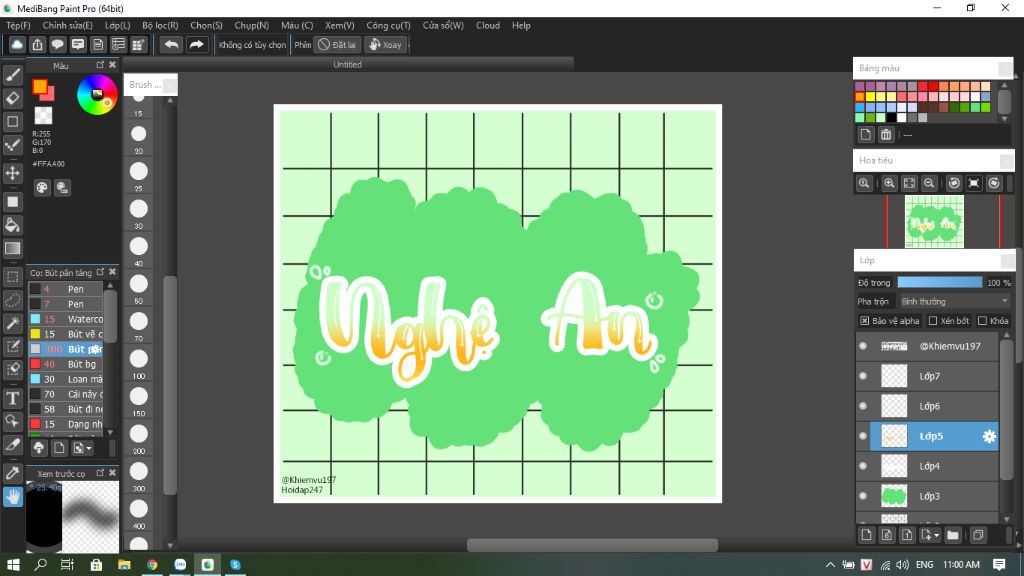This screenshot has height=576, width=1024.
Task: Select the Eyedropper tool
Action: (x=12, y=473)
